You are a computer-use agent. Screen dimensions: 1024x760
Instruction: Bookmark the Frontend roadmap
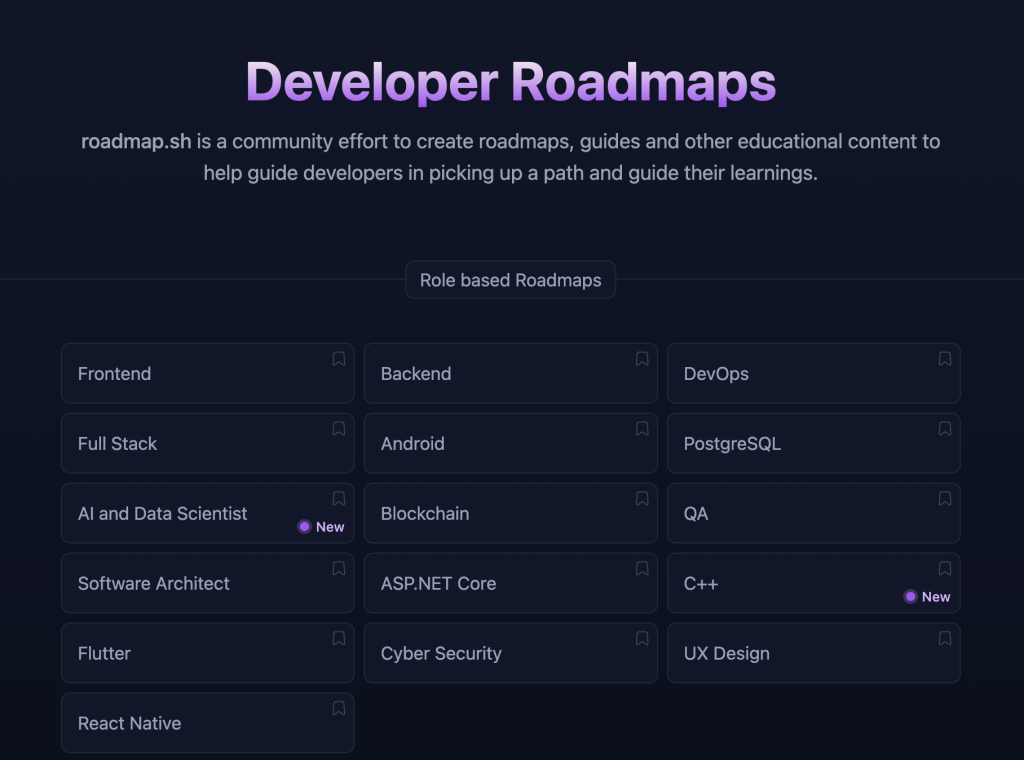pos(338,358)
